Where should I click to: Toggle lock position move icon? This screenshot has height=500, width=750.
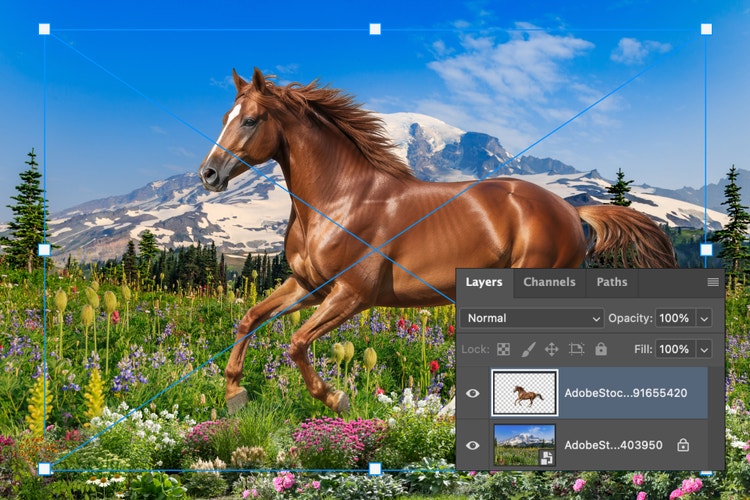pos(551,349)
